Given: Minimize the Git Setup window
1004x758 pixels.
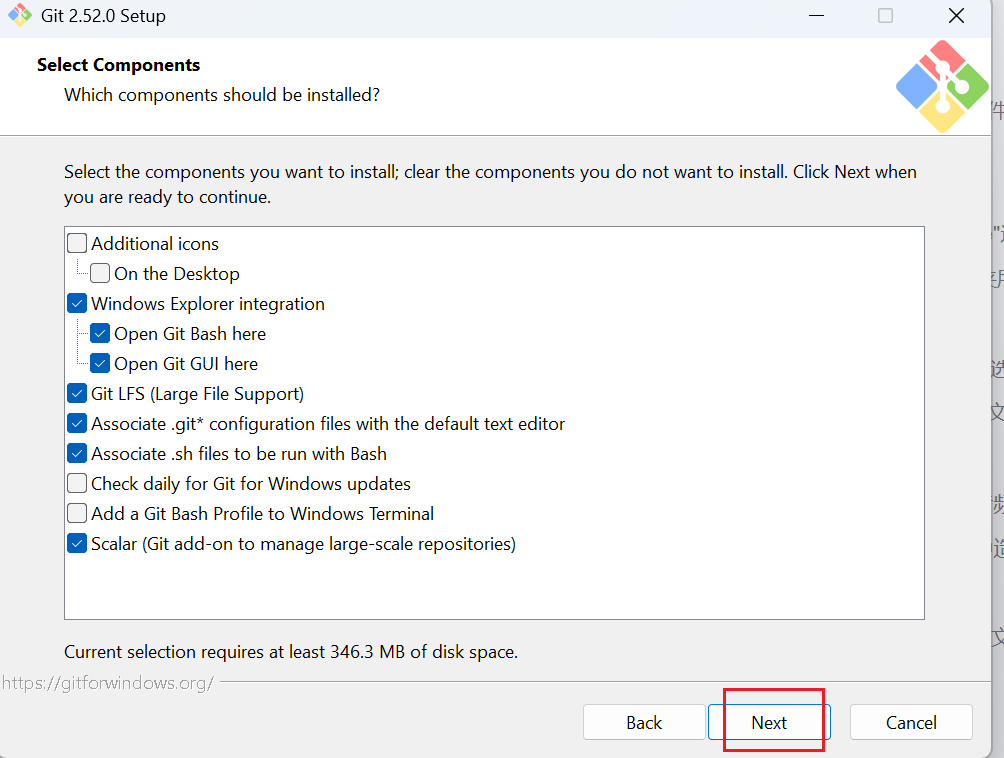Looking at the screenshot, I should (x=816, y=15).
